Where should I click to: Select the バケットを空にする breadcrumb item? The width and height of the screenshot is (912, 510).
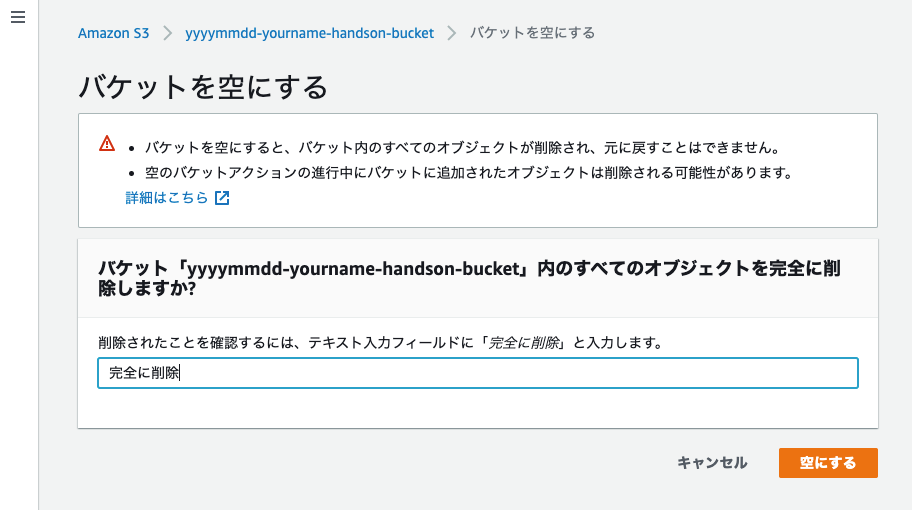pyautogui.click(x=532, y=33)
